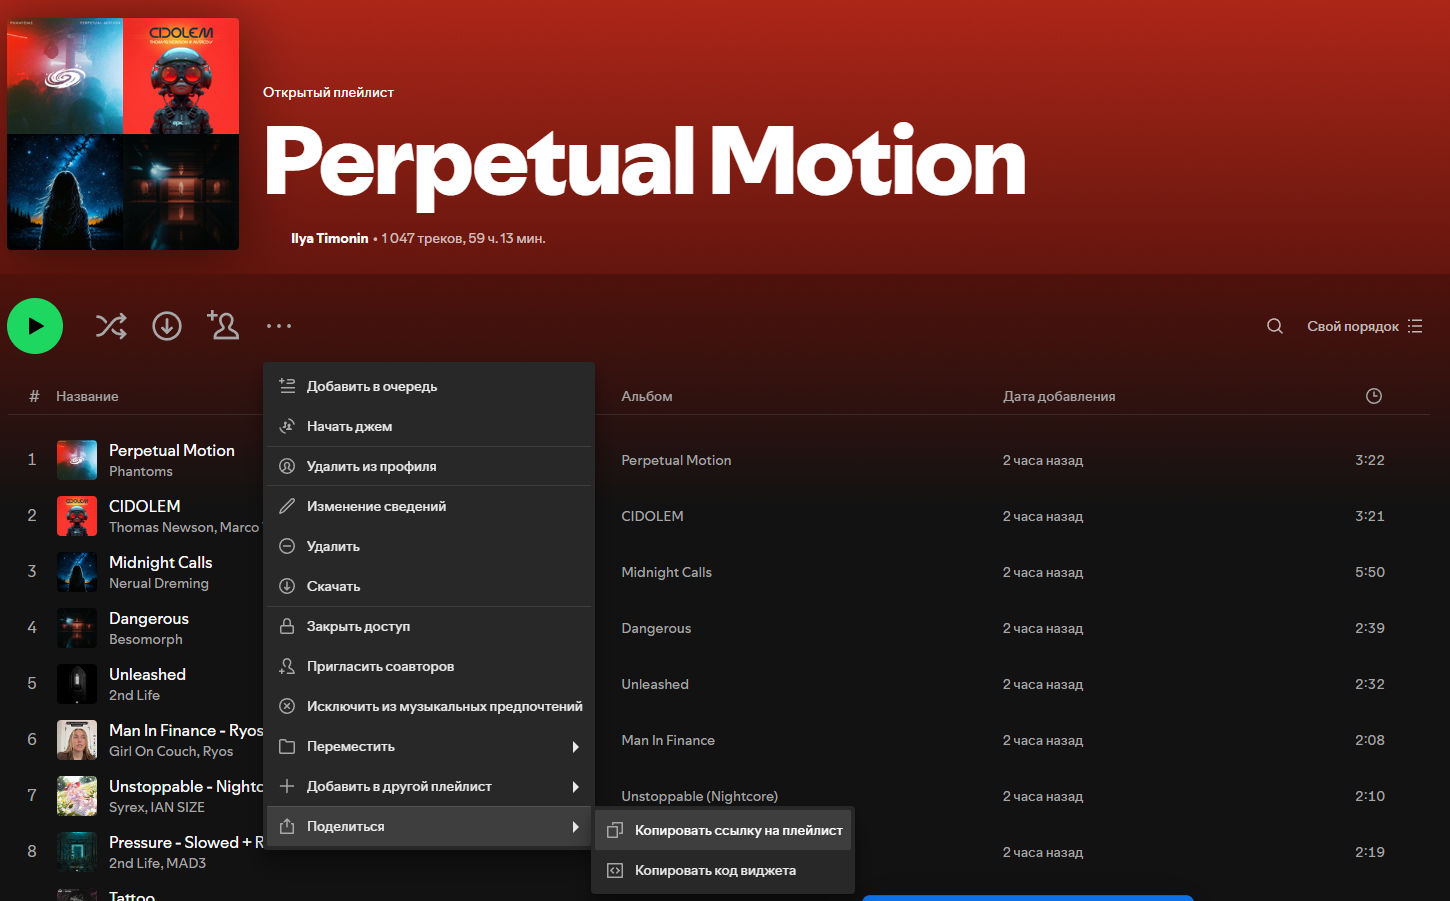The width and height of the screenshot is (1450, 901).
Task: Click the search in playlist icon
Action: (1275, 326)
